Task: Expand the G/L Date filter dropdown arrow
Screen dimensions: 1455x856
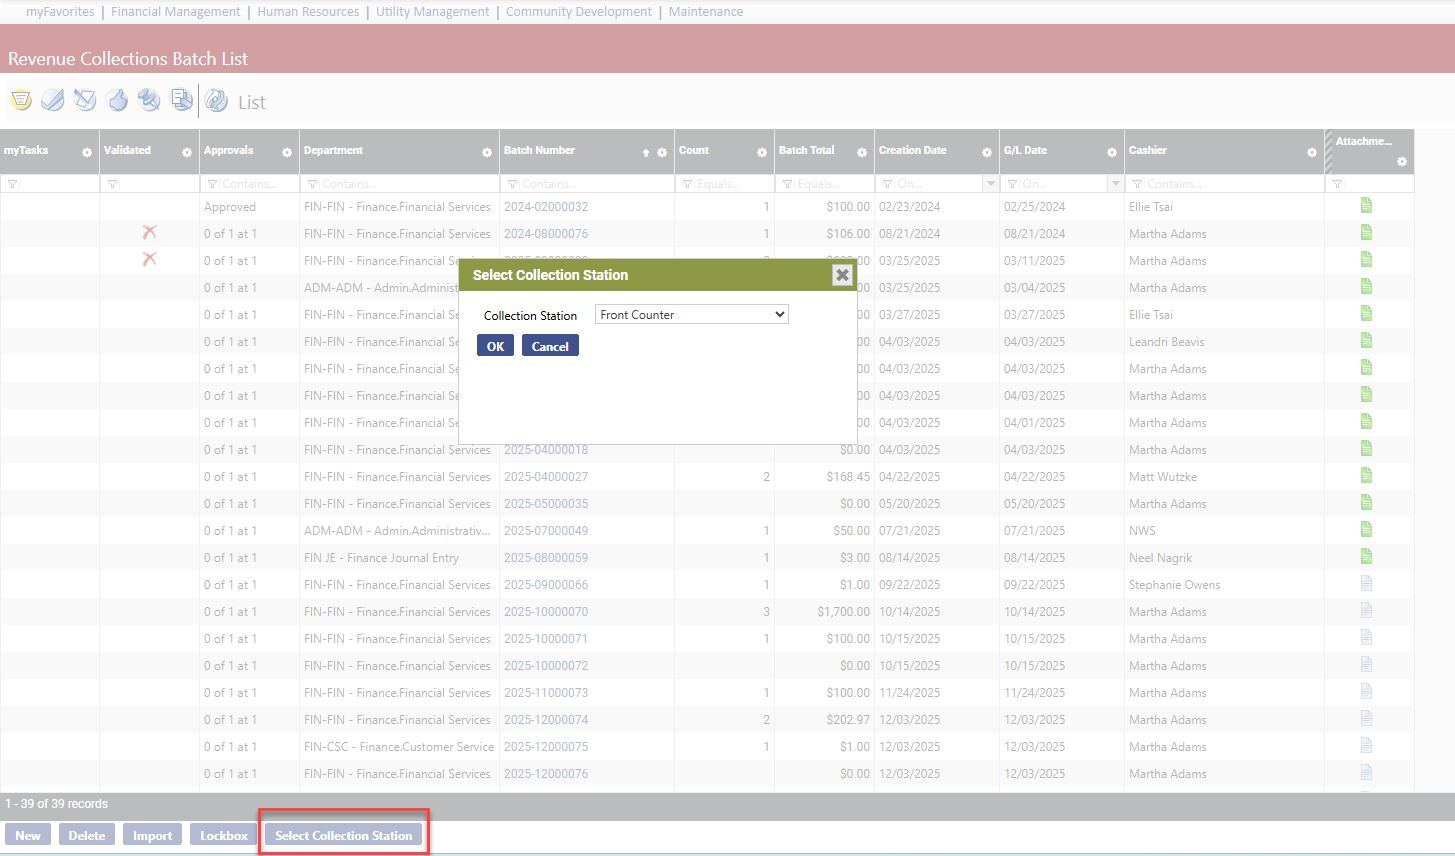Action: [x=1115, y=184]
